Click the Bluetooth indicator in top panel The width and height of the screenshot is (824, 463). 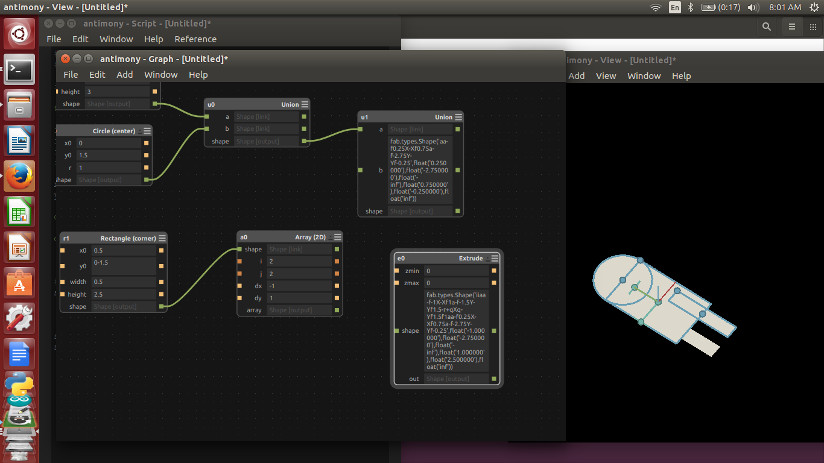691,7
